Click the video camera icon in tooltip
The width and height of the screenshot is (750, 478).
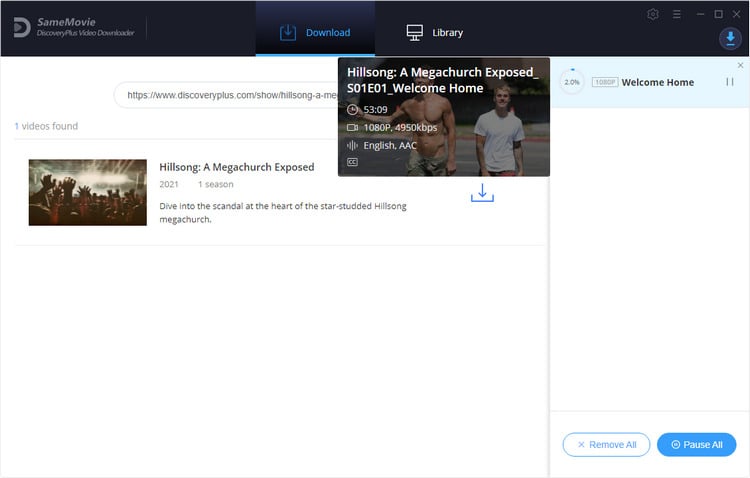tap(352, 127)
